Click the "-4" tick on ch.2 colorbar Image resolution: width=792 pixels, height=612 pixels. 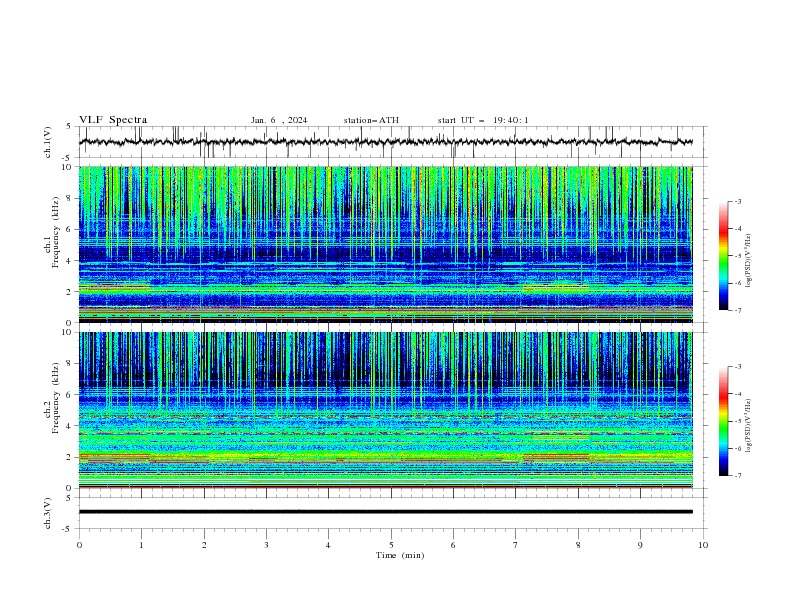[737, 394]
